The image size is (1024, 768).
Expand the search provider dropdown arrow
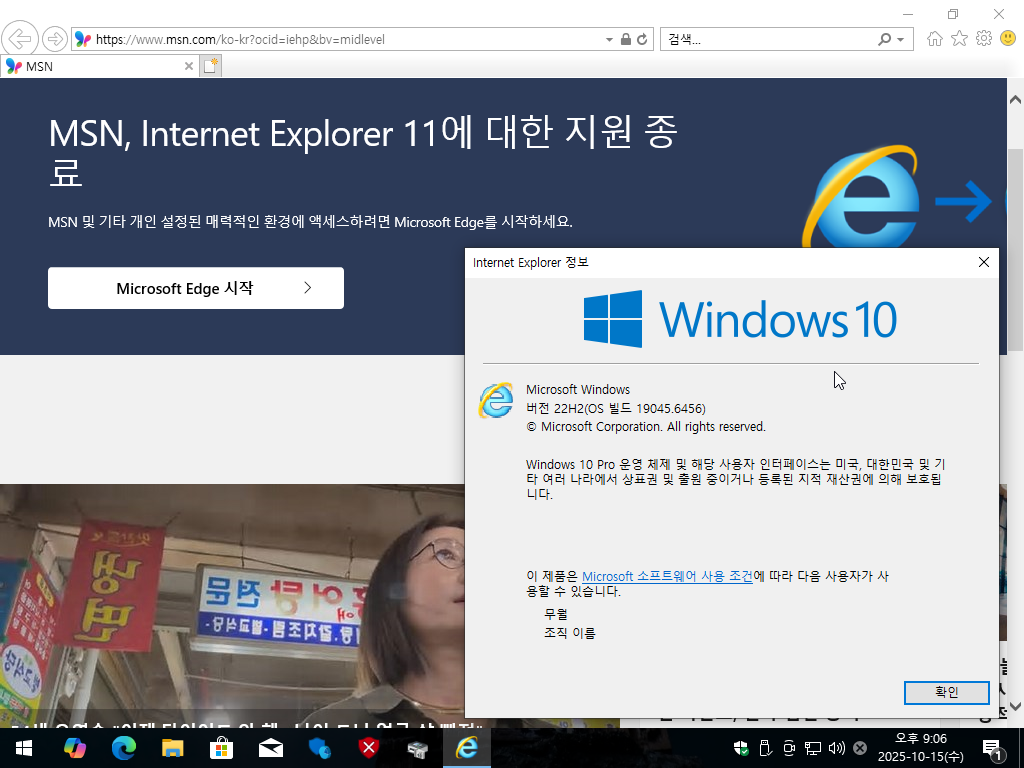tap(901, 40)
